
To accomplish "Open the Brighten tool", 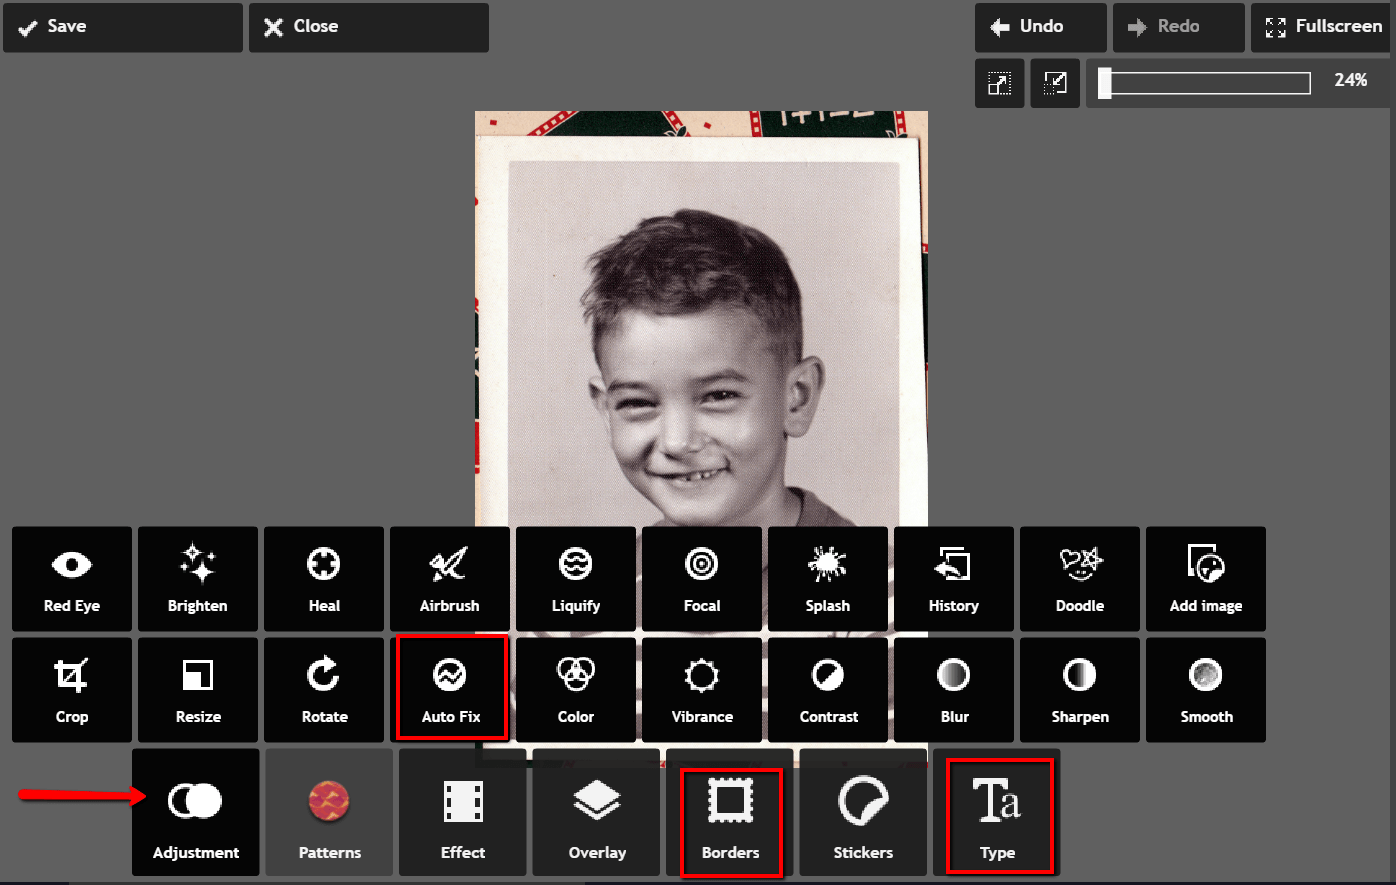I will tap(197, 579).
